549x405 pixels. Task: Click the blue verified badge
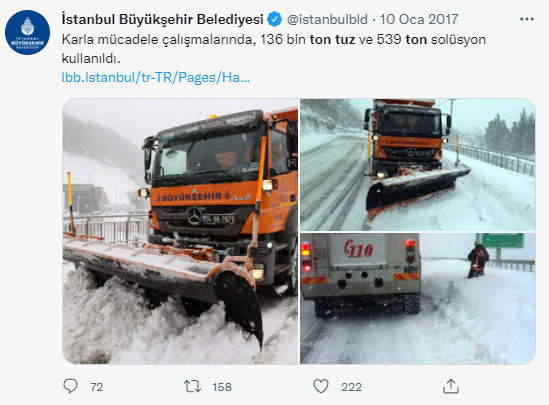[x=275, y=19]
